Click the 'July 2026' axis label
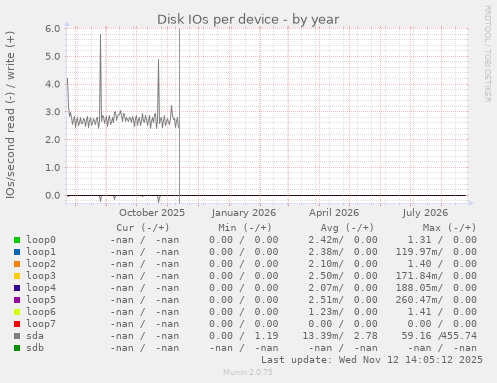The width and height of the screenshot is (497, 383). (x=425, y=213)
